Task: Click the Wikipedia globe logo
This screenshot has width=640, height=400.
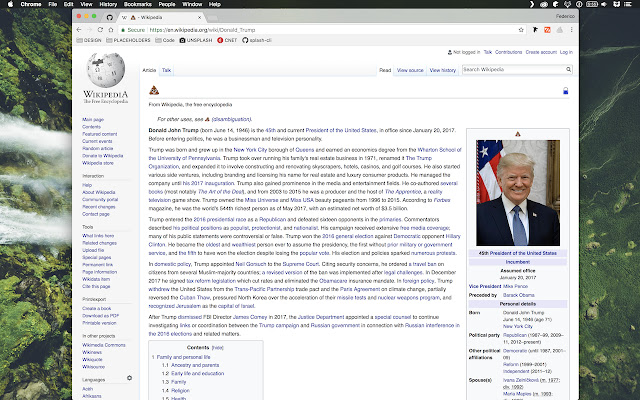Action: coord(106,70)
